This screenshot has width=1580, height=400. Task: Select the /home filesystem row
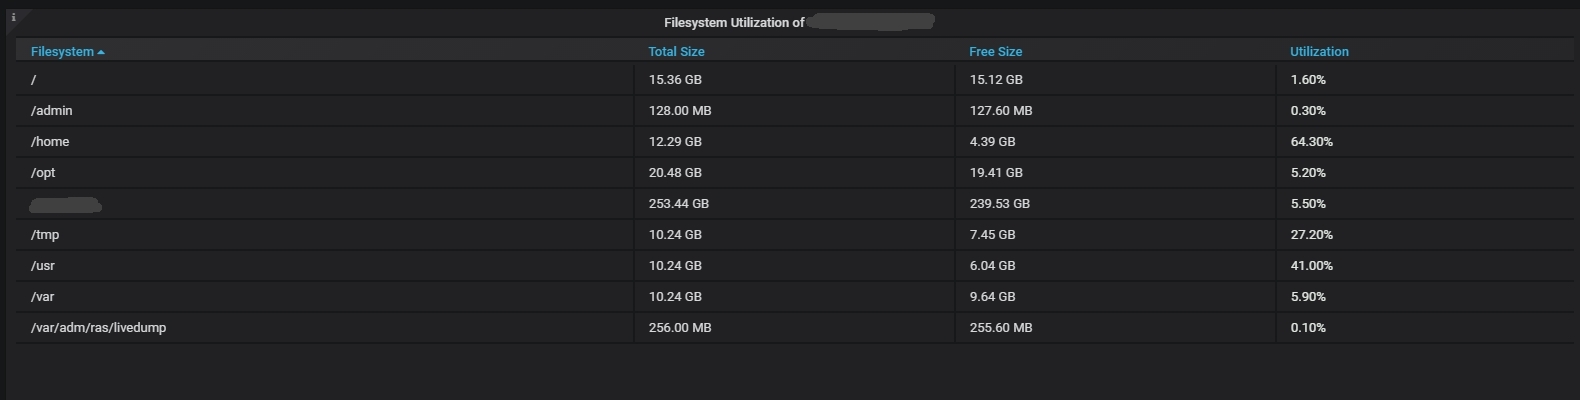point(50,142)
